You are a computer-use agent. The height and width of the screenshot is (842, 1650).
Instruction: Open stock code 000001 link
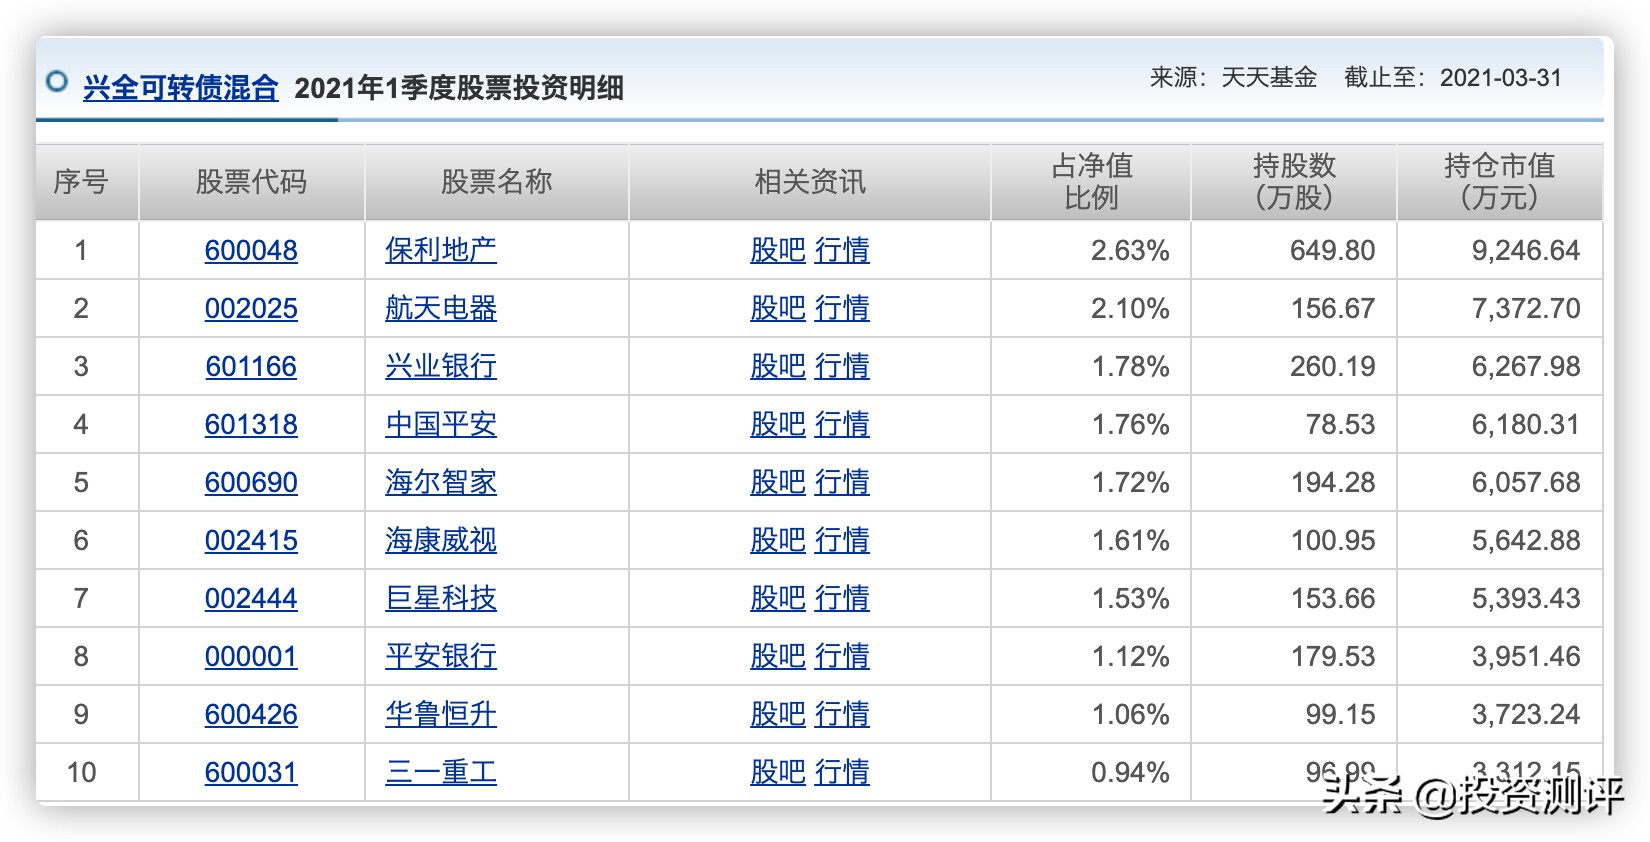click(251, 656)
